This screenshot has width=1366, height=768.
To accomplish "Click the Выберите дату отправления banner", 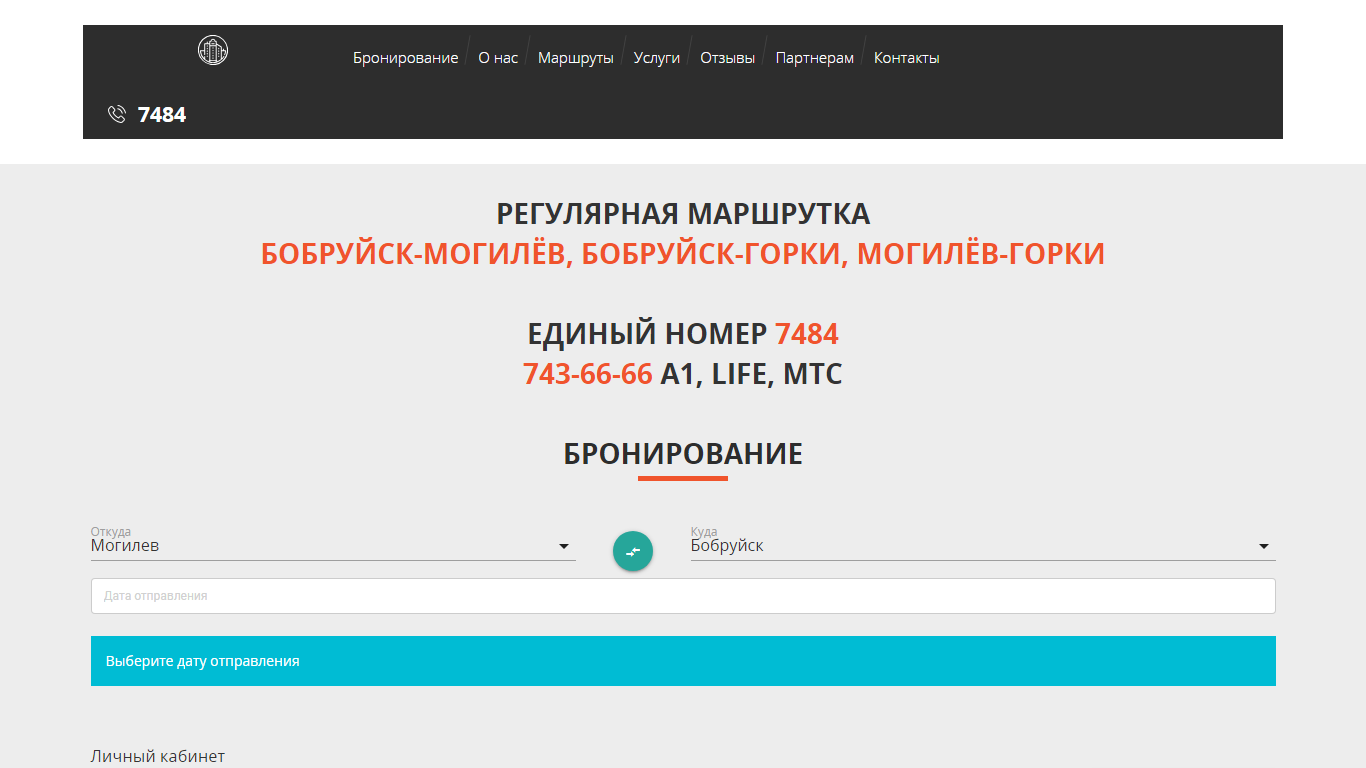I will 683,661.
